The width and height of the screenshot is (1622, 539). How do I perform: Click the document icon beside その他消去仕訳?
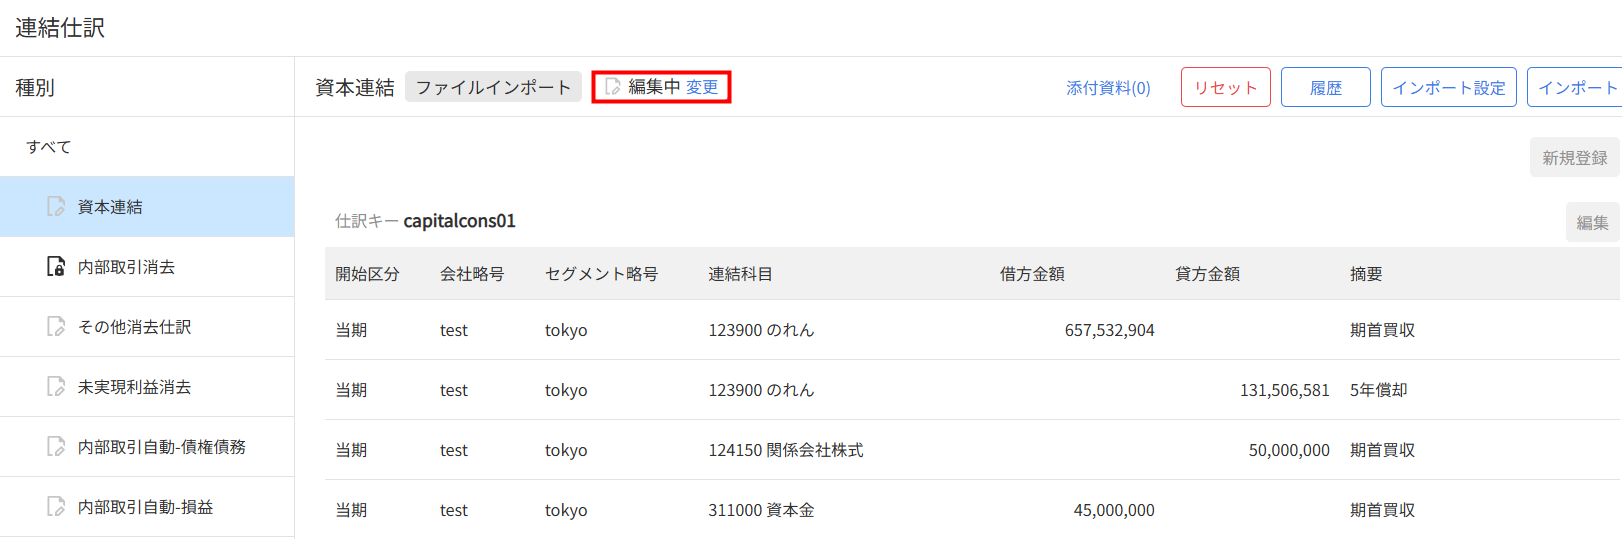(x=56, y=327)
